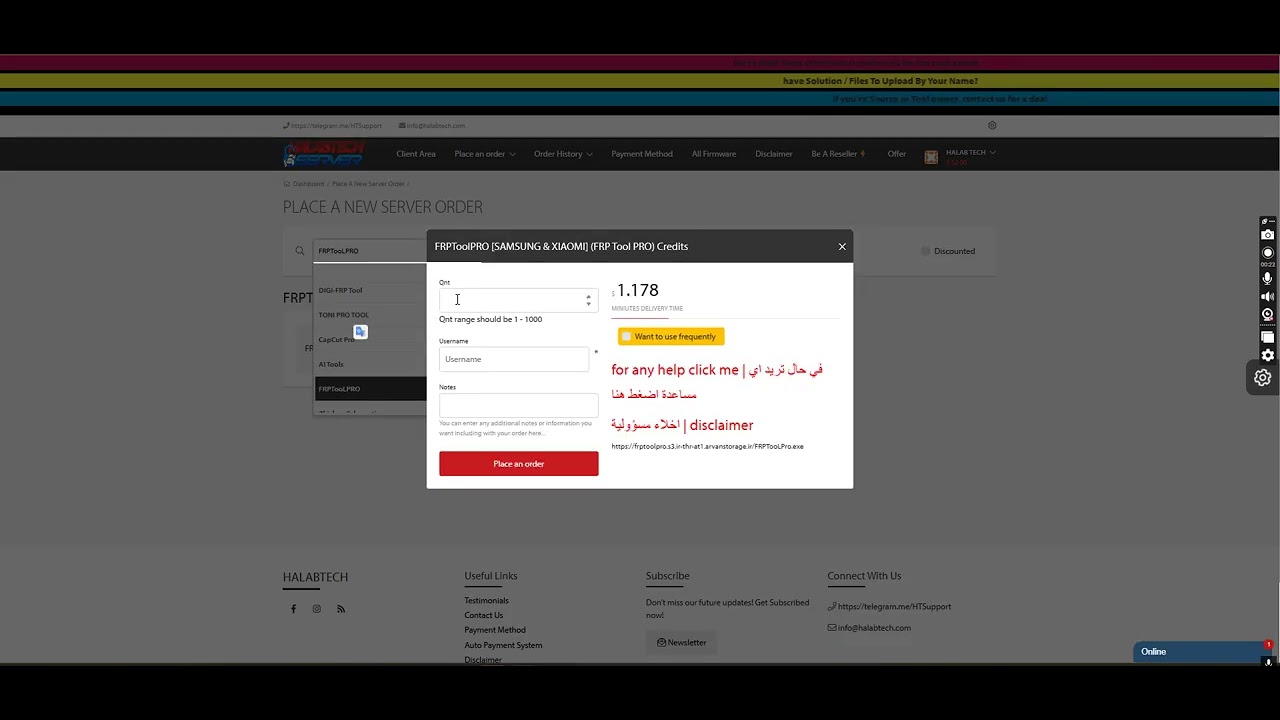Click the Qnt quantity input field
Image resolution: width=1280 pixels, height=720 pixels.
518,300
